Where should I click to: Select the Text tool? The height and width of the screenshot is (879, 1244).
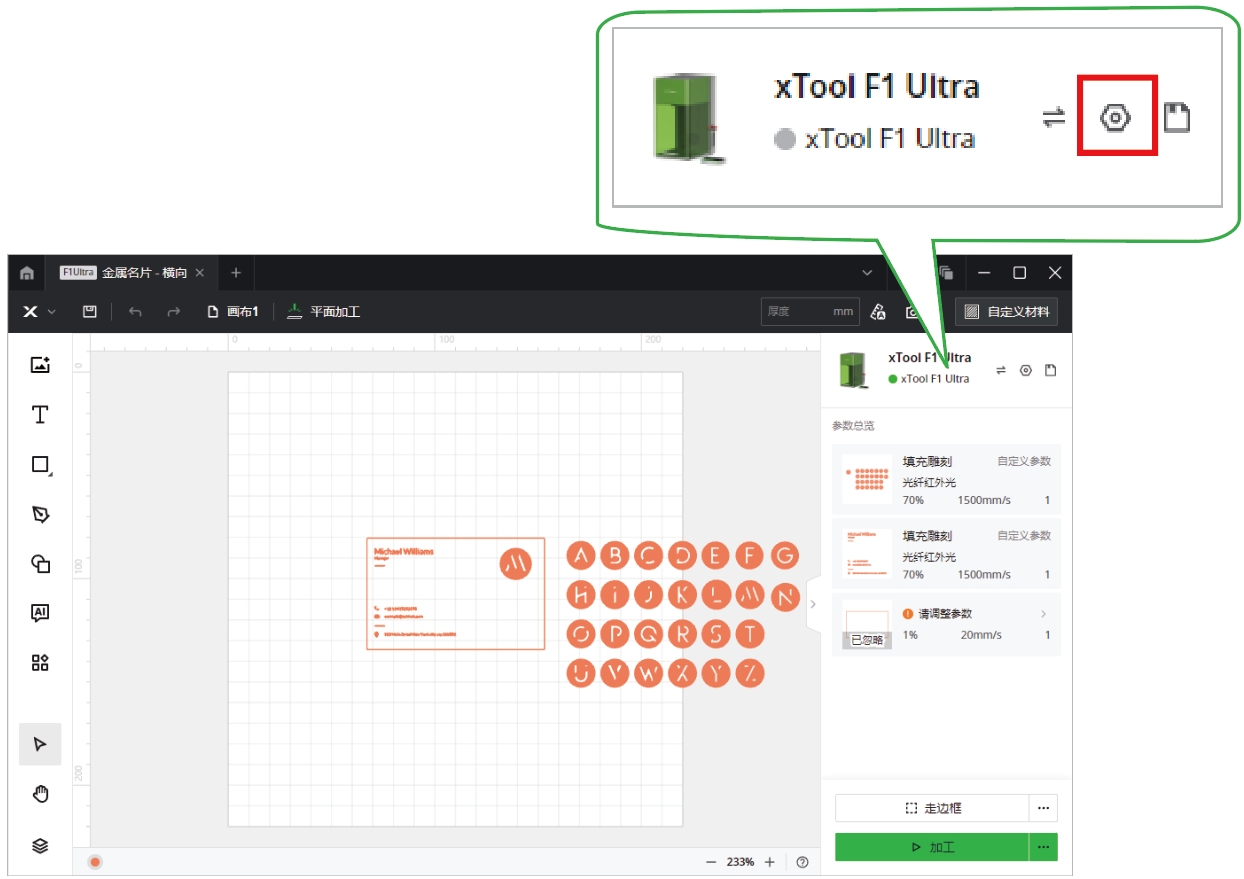(x=40, y=415)
